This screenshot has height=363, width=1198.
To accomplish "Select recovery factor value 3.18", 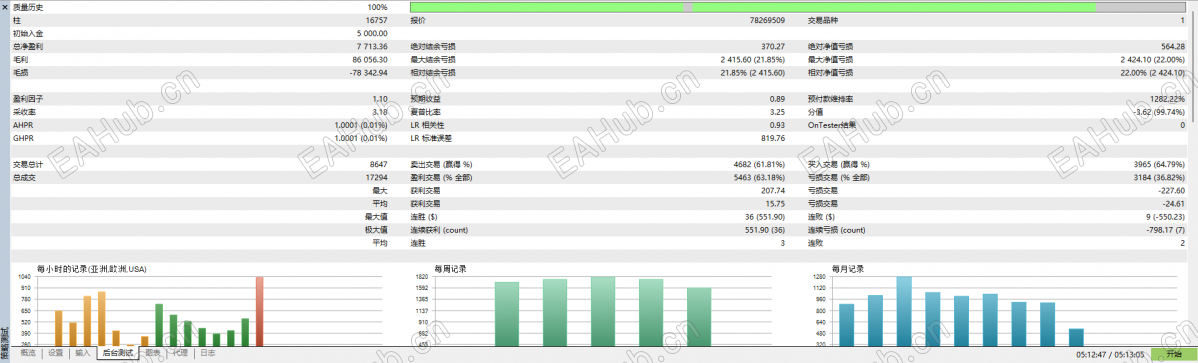I will click(x=380, y=112).
